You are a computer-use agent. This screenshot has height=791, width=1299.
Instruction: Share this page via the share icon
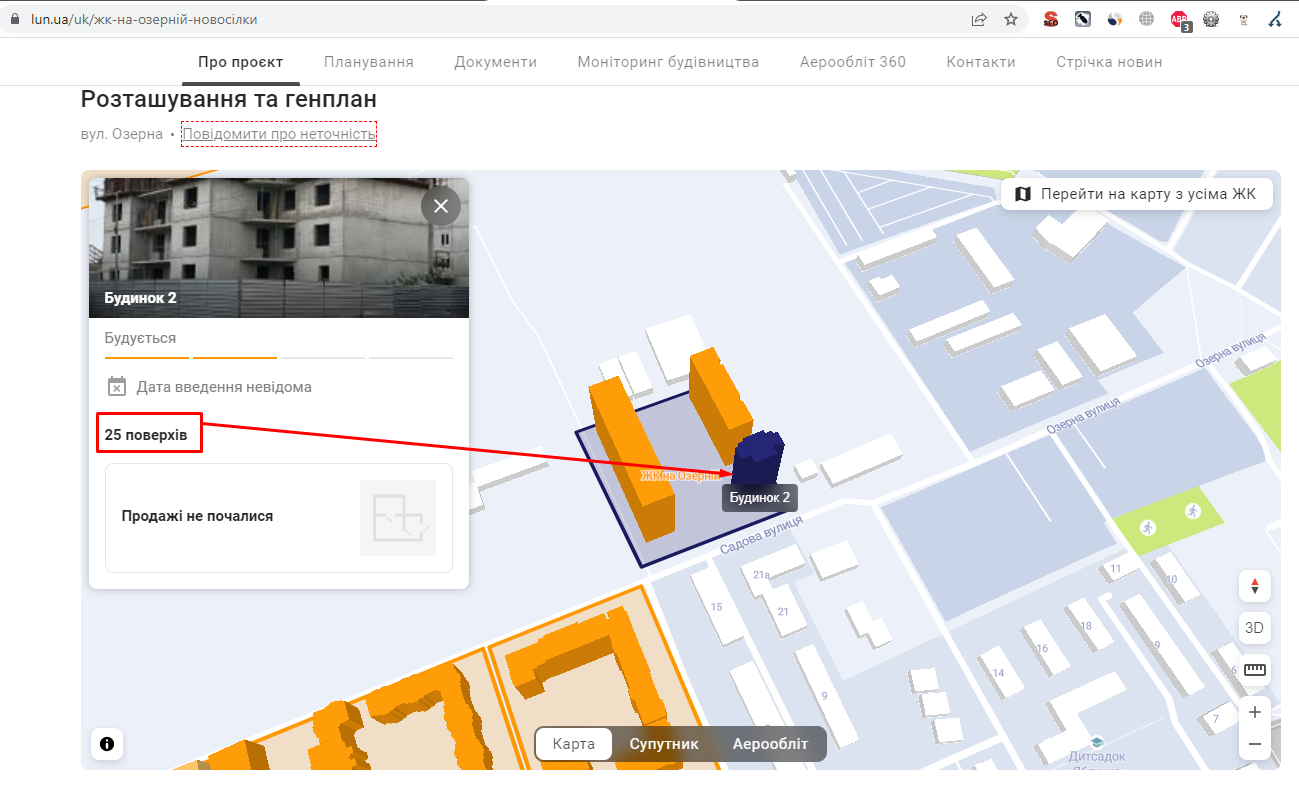tap(979, 19)
